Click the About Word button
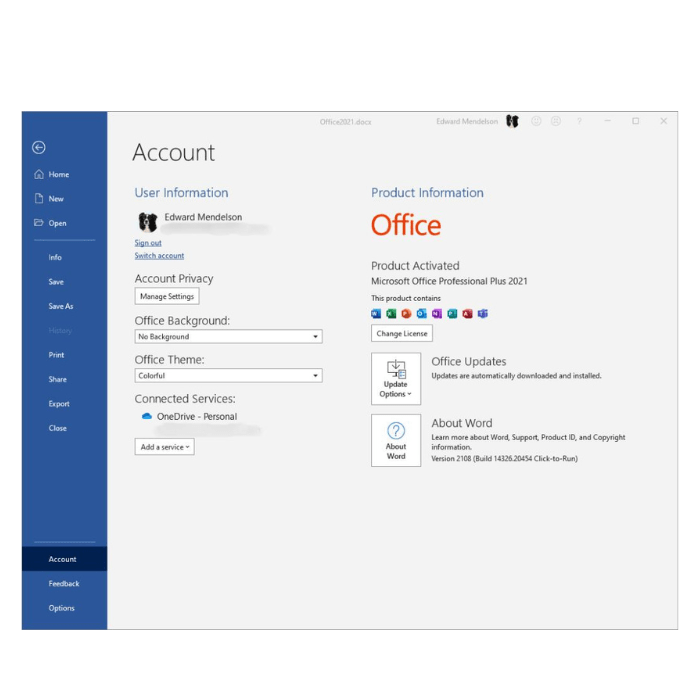Screen dimensions: 700x700 pyautogui.click(x=396, y=440)
